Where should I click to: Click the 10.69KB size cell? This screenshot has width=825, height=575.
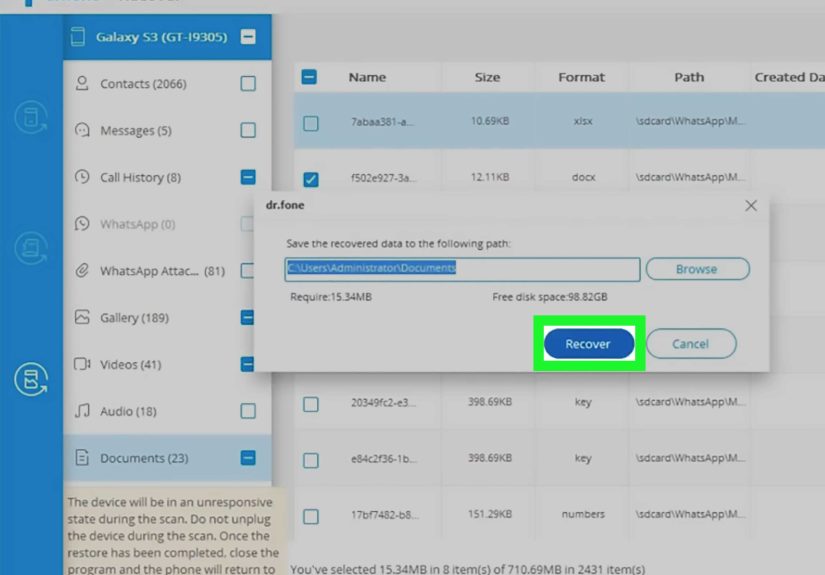click(x=490, y=121)
